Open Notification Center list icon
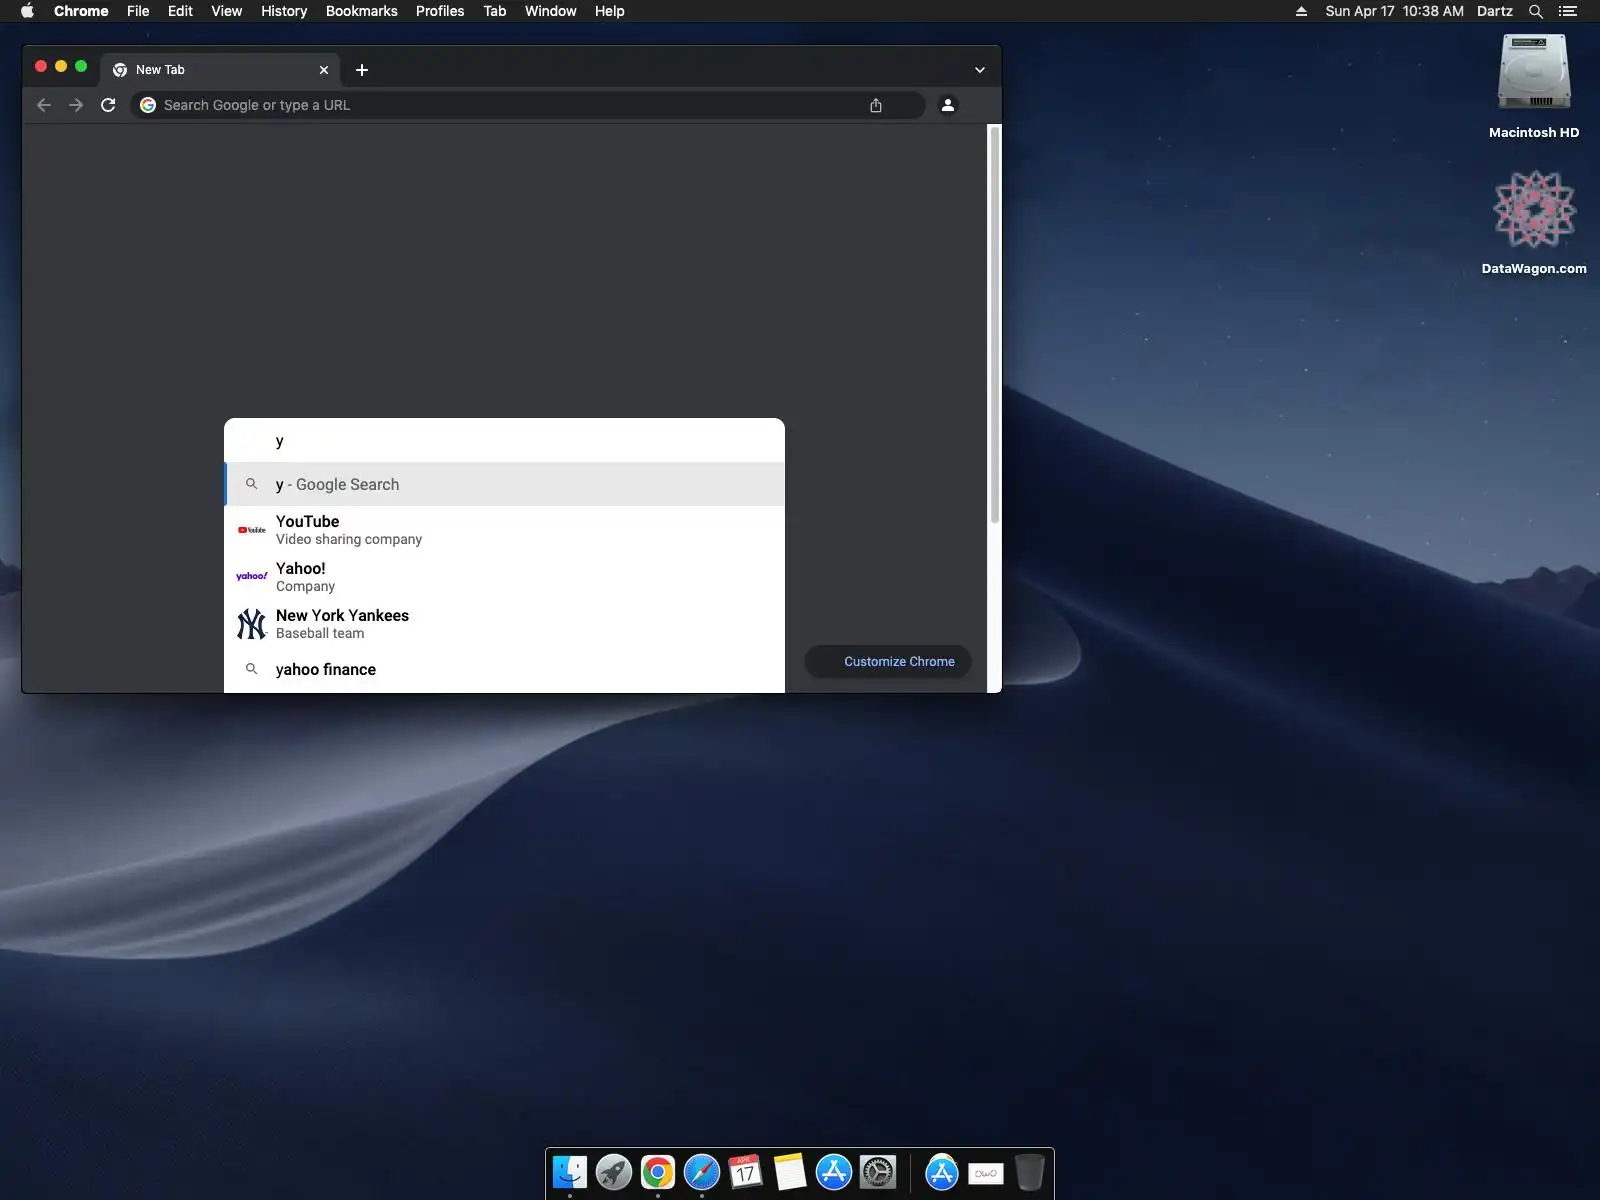The image size is (1600, 1200). pyautogui.click(x=1568, y=11)
